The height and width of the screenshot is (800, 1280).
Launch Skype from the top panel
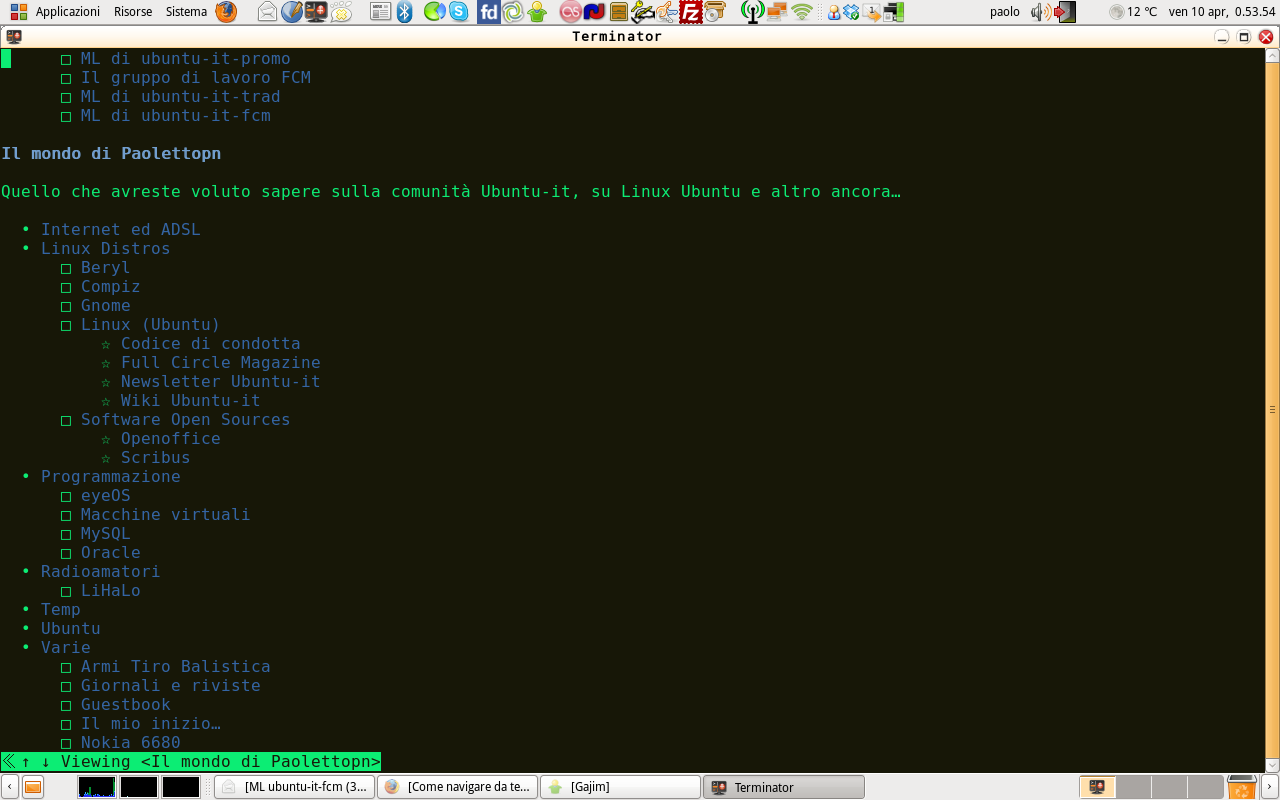coord(459,12)
